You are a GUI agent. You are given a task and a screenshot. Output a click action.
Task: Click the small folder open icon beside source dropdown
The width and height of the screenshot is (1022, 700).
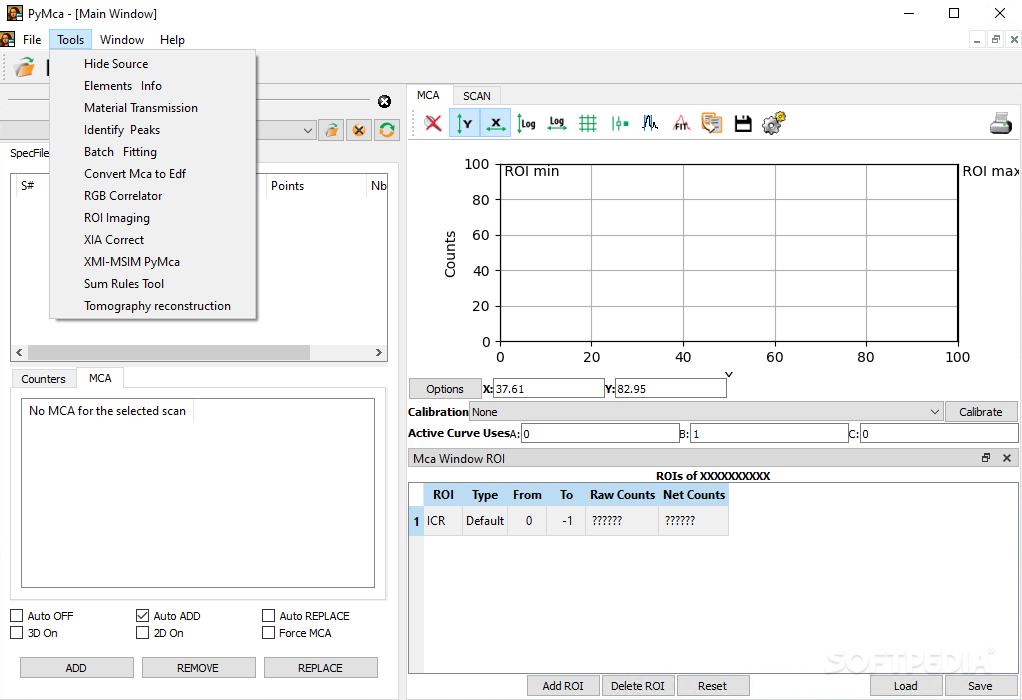pos(332,130)
